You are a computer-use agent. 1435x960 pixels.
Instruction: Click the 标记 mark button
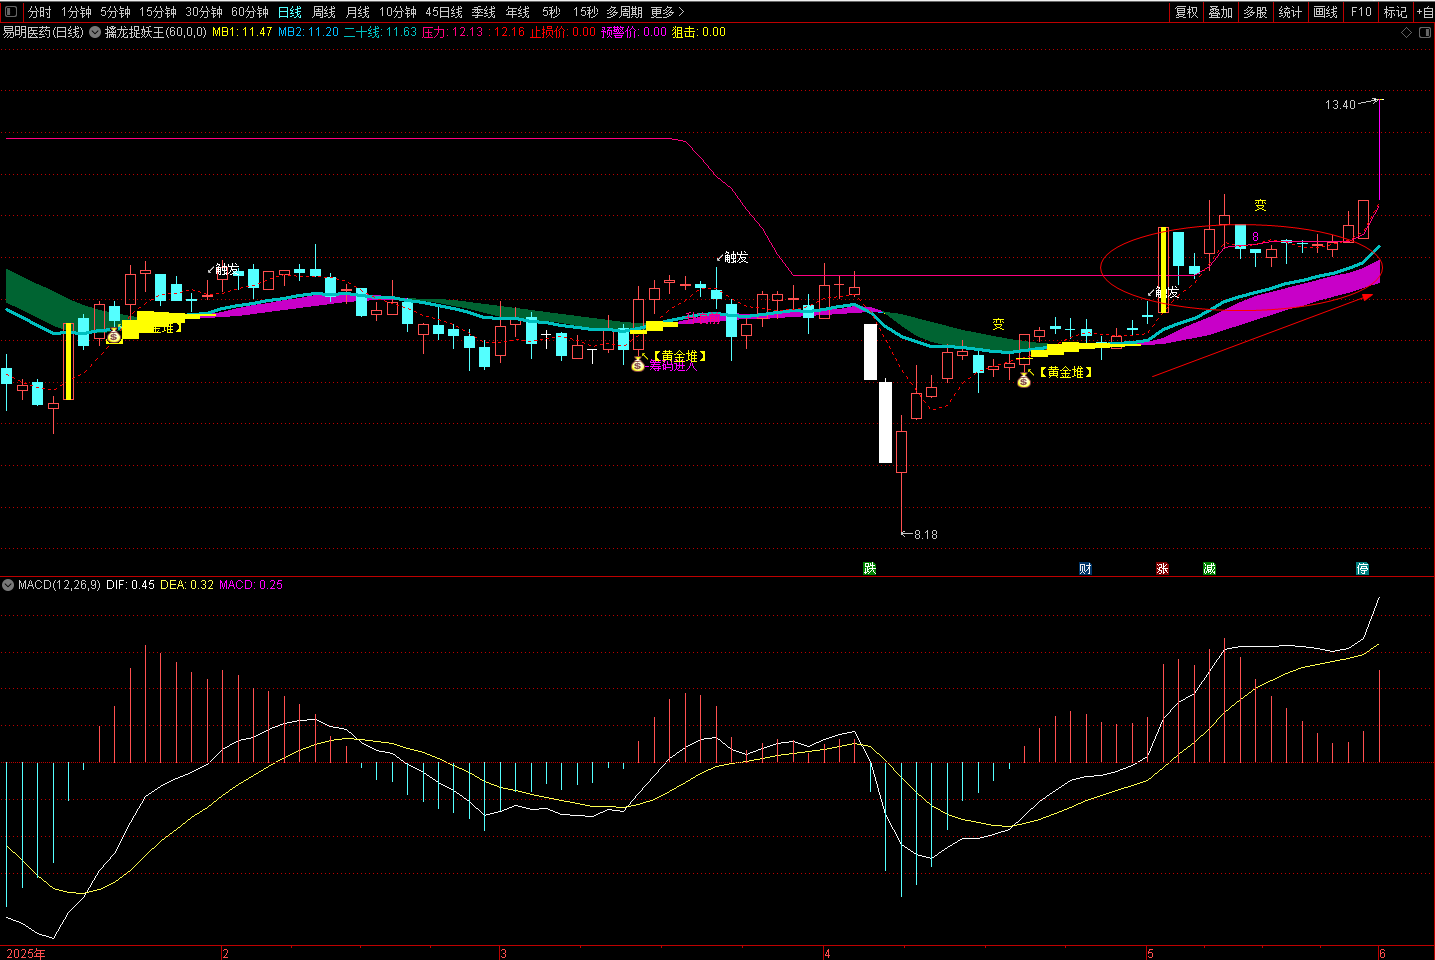[x=1395, y=12]
